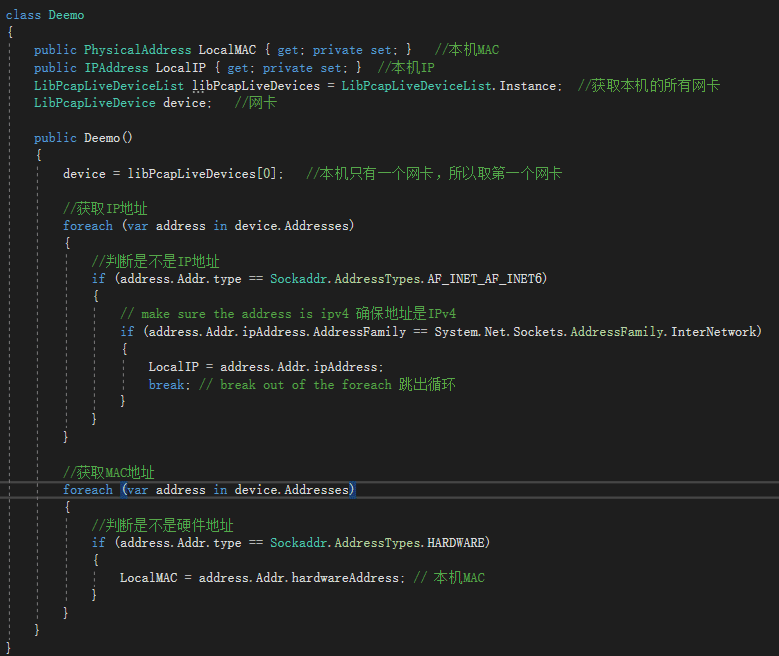
Task: Click libPcapLiveDevices[0] index expression
Action: click(202, 173)
